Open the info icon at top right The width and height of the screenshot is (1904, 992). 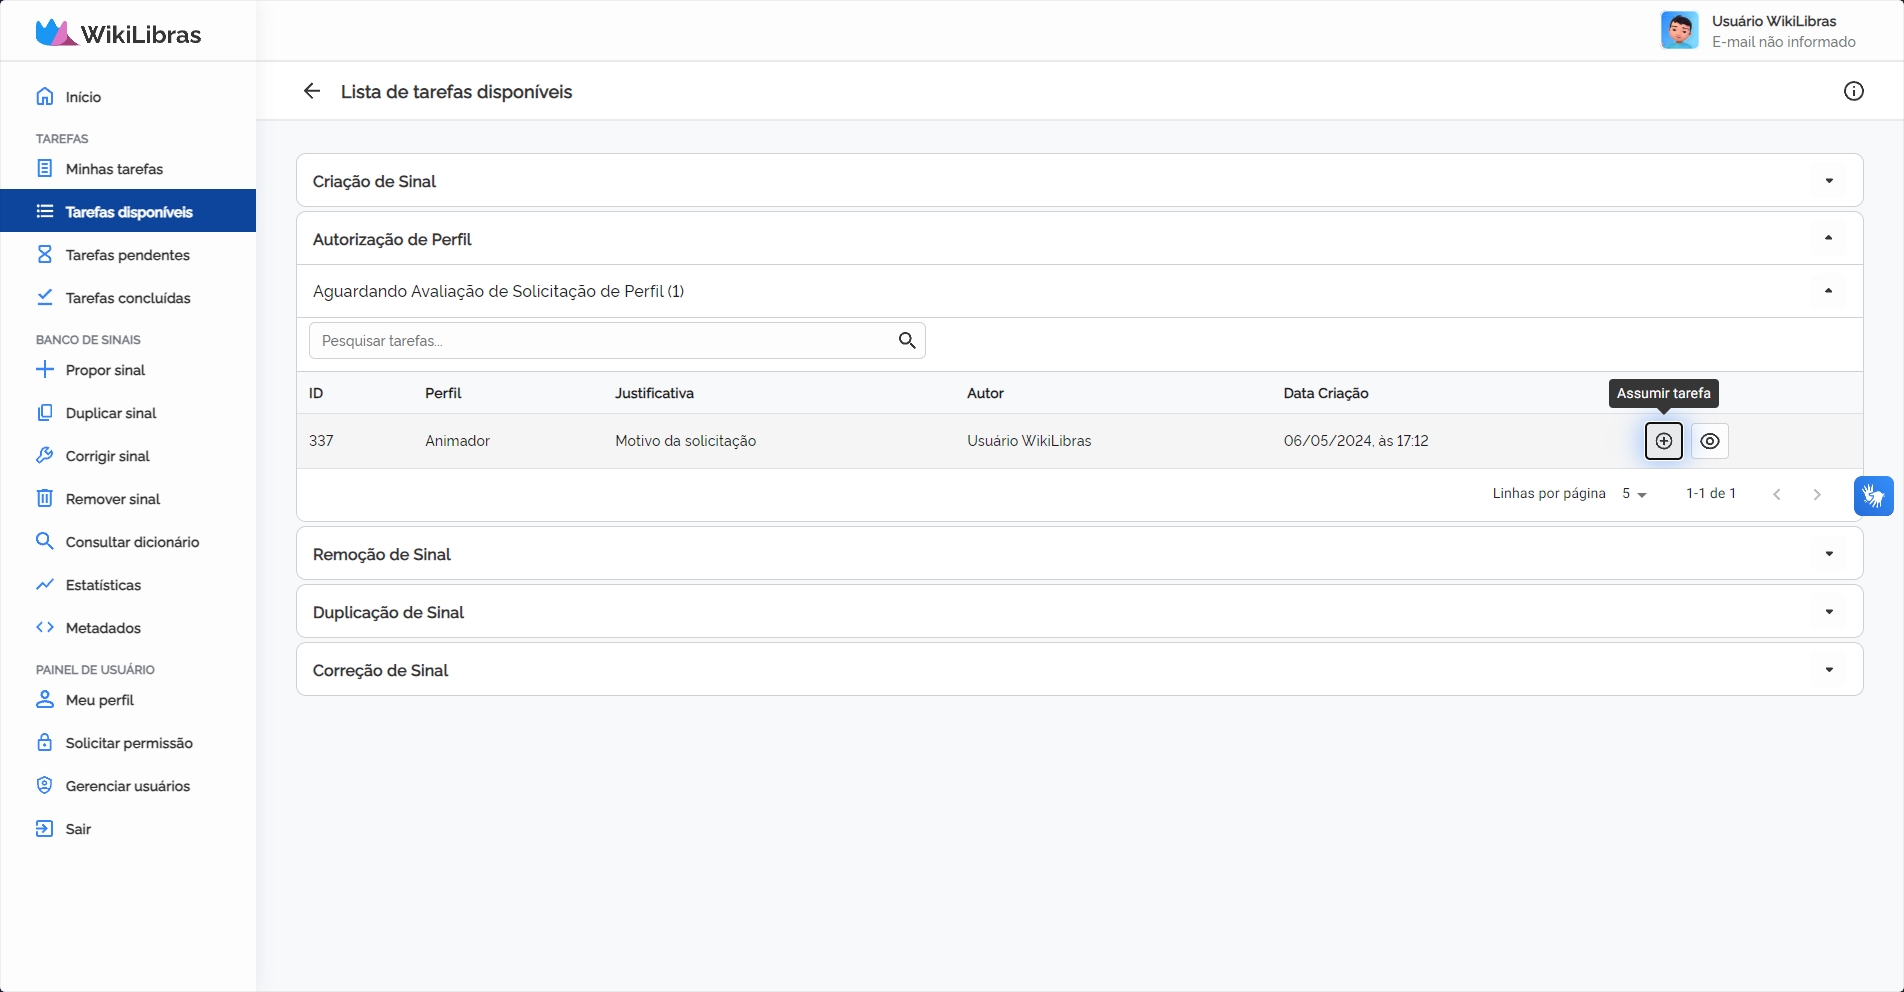pos(1853,91)
